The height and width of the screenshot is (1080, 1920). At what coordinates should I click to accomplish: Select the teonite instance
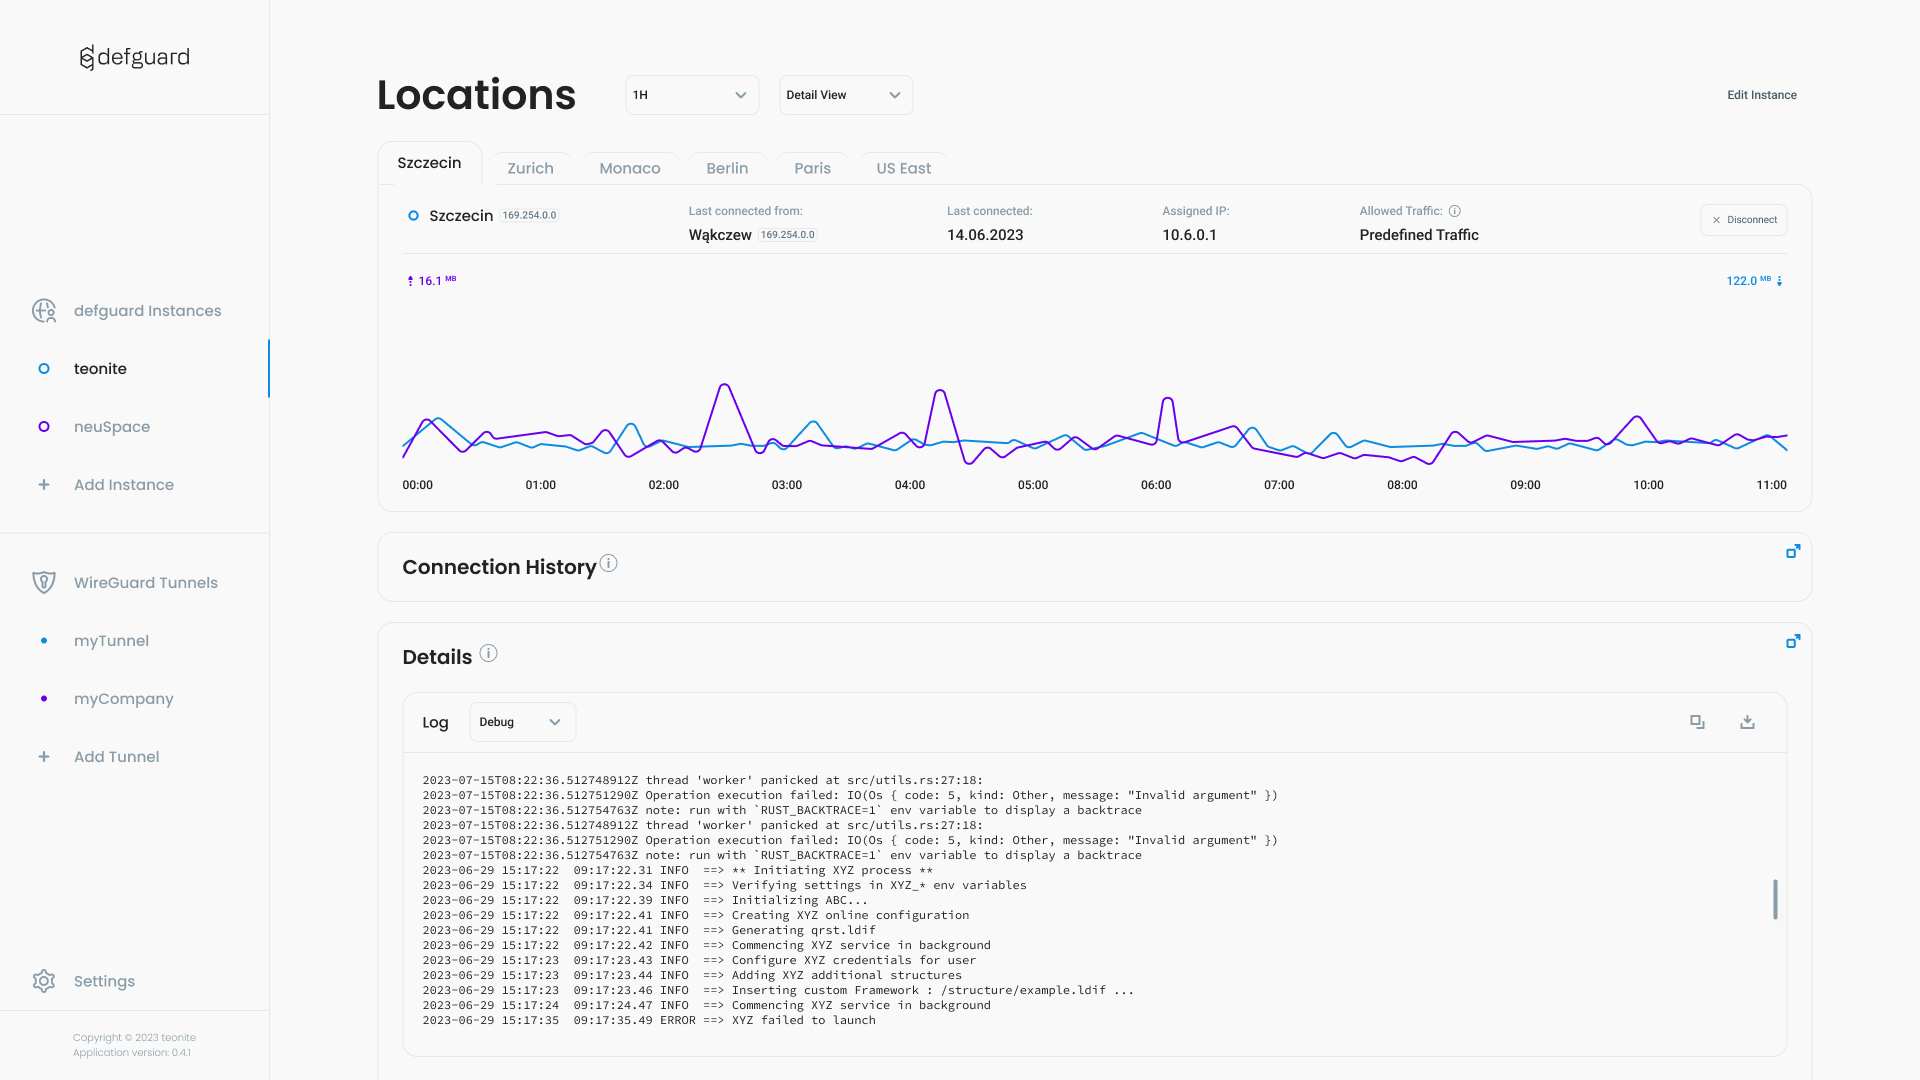pyautogui.click(x=100, y=368)
